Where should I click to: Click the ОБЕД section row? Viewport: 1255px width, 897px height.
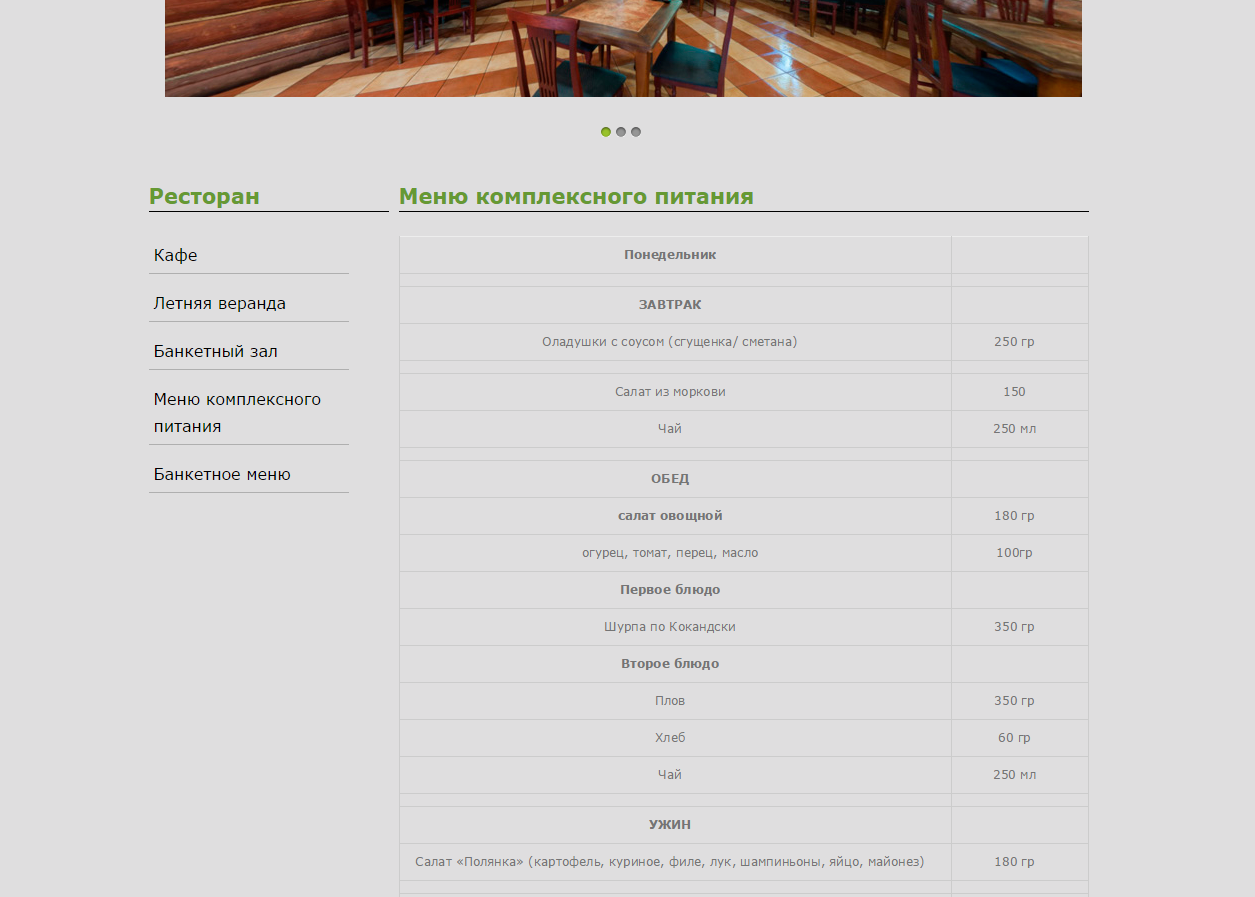tap(670, 479)
